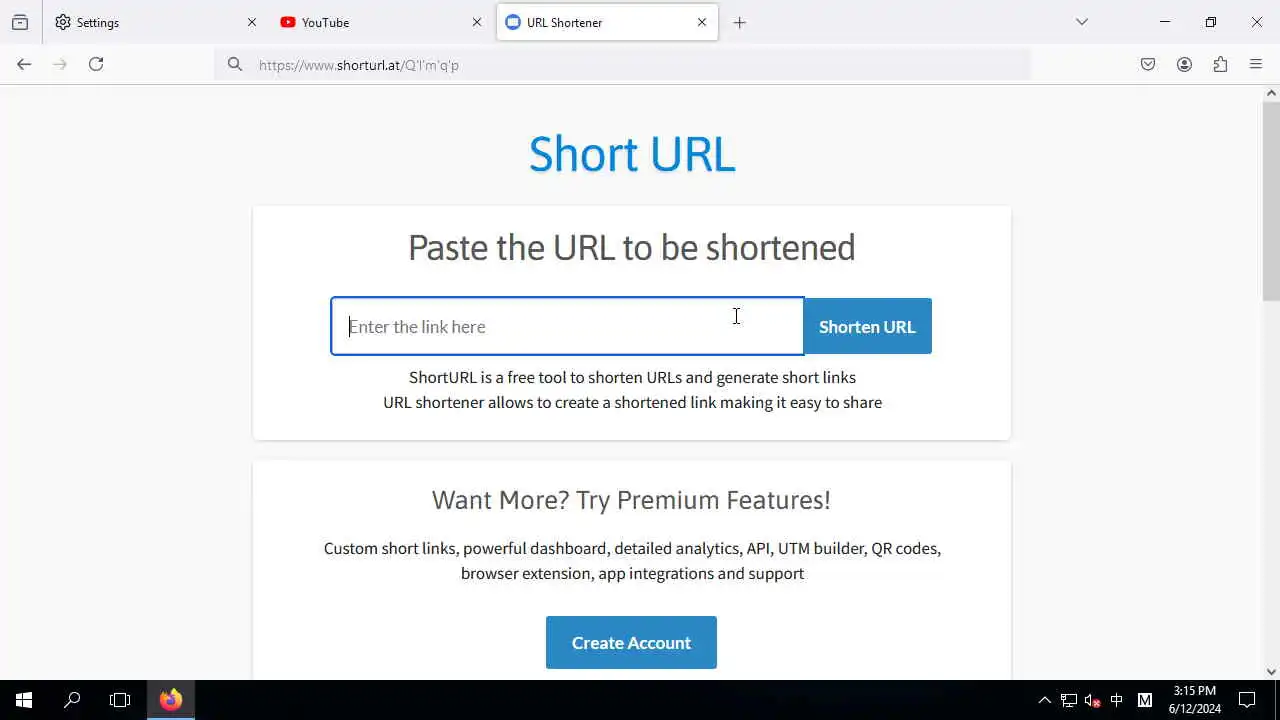This screenshot has width=1280, height=720.
Task: Go back to previous page
Action: [x=24, y=64]
